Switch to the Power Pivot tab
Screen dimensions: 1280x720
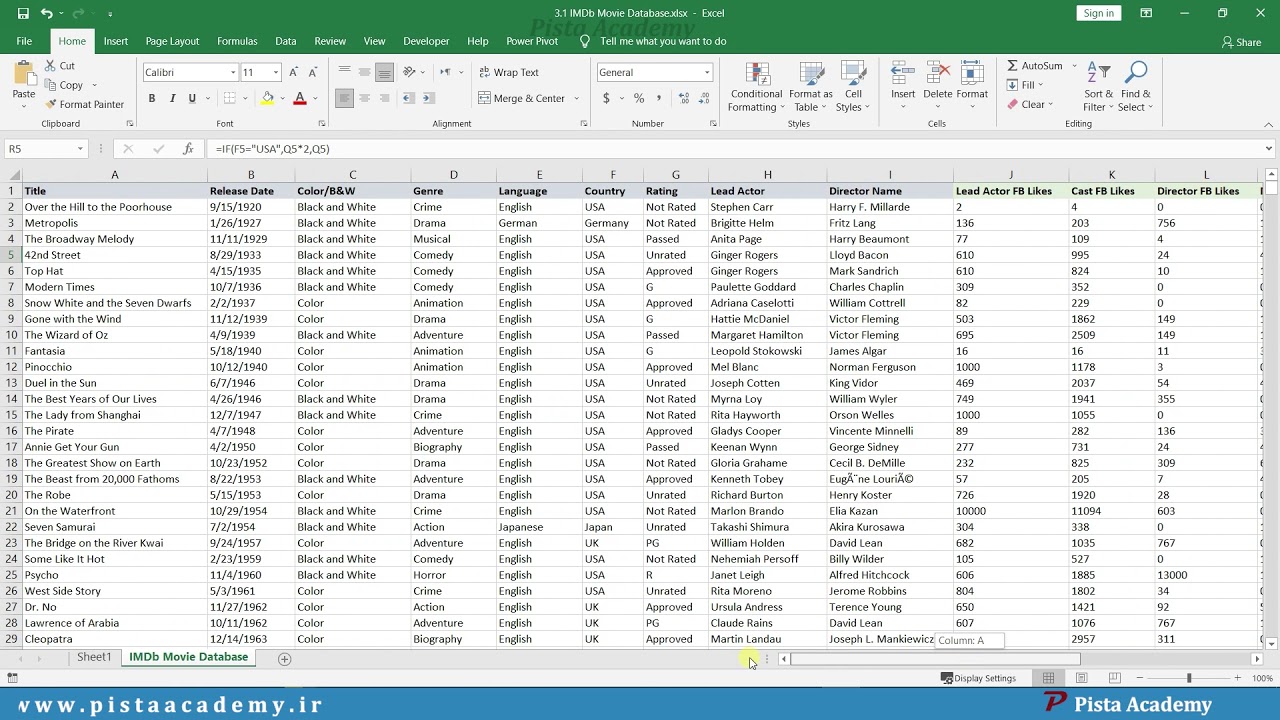[532, 41]
